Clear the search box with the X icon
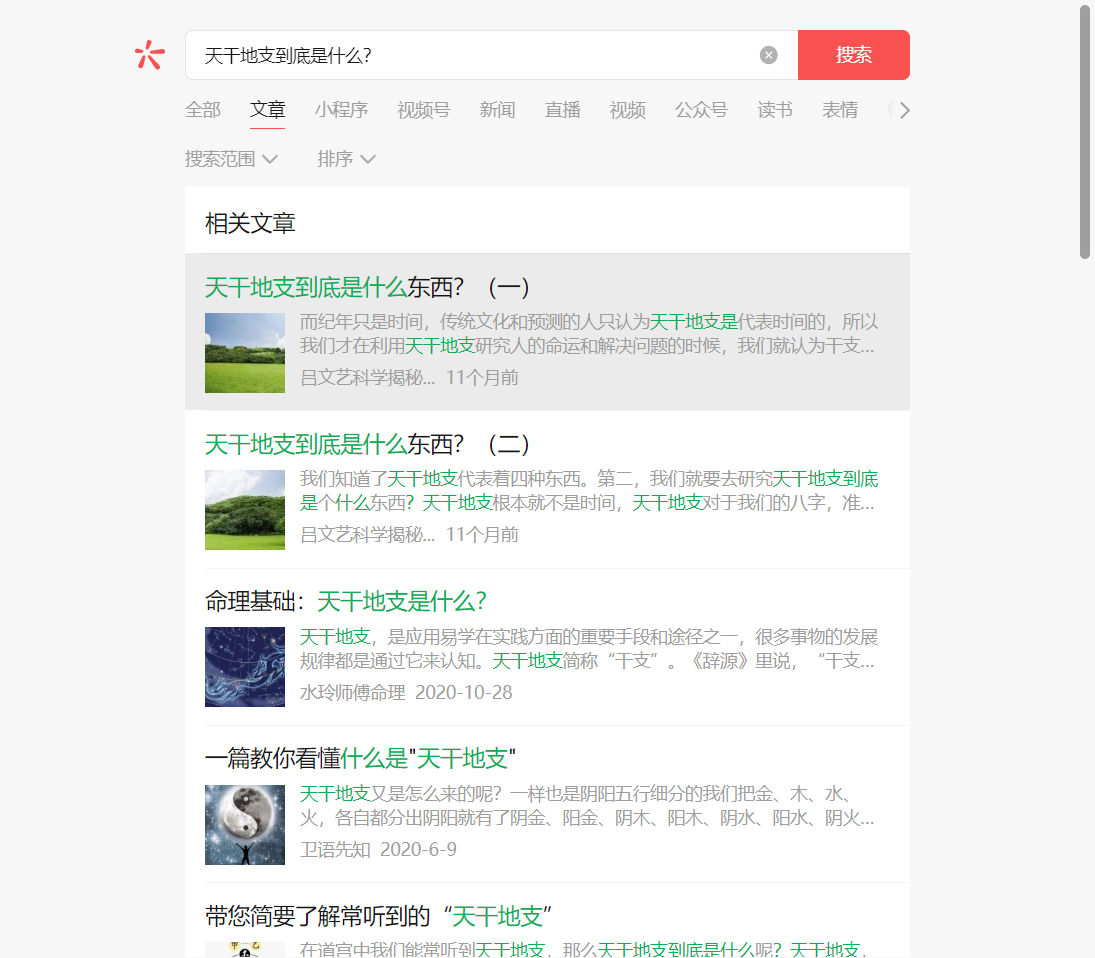Image resolution: width=1095 pixels, height=958 pixels. pyautogui.click(x=768, y=55)
